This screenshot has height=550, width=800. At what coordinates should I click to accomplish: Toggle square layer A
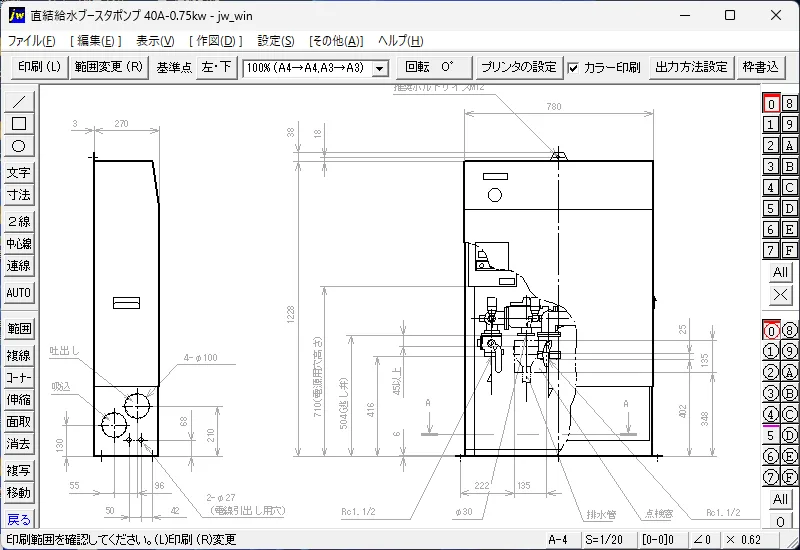pos(789,145)
